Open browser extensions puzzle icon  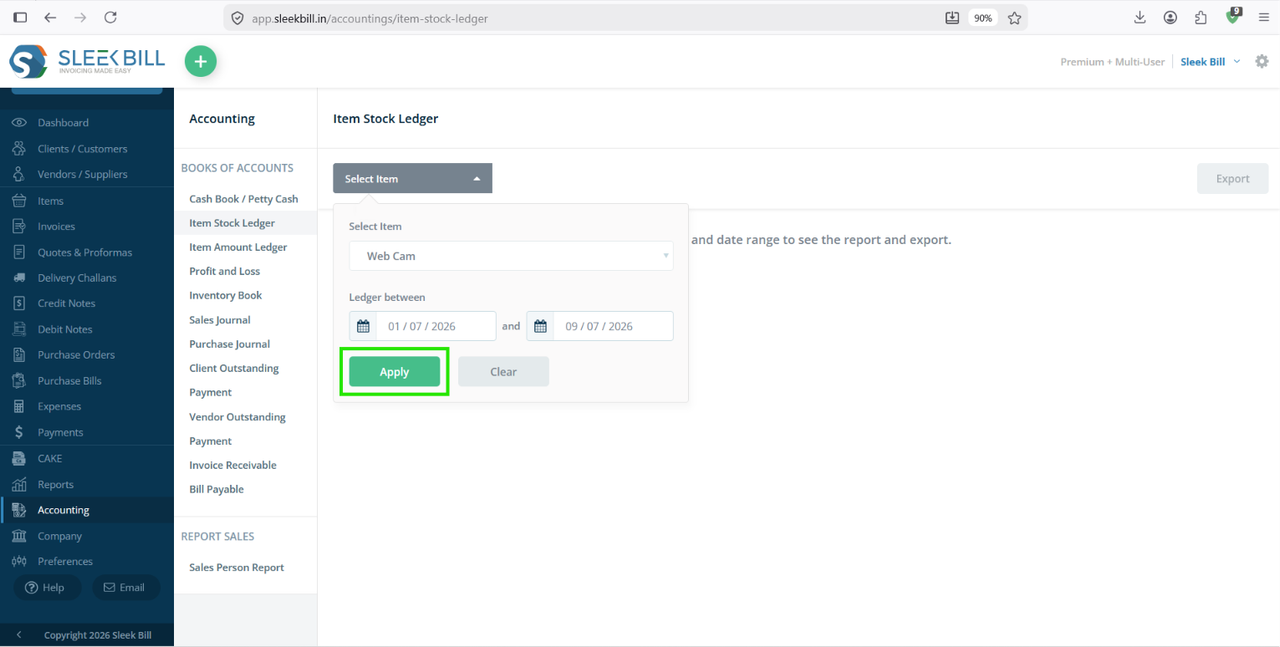coord(1201,18)
